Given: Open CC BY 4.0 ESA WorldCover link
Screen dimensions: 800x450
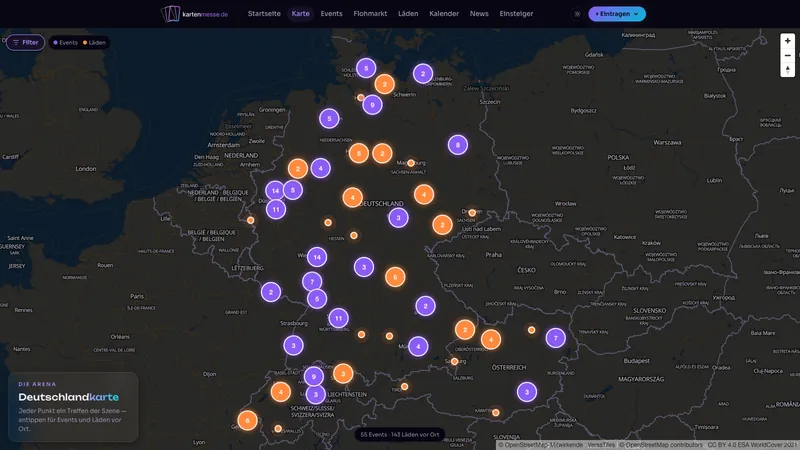Looking at the screenshot, I should (x=753, y=445).
